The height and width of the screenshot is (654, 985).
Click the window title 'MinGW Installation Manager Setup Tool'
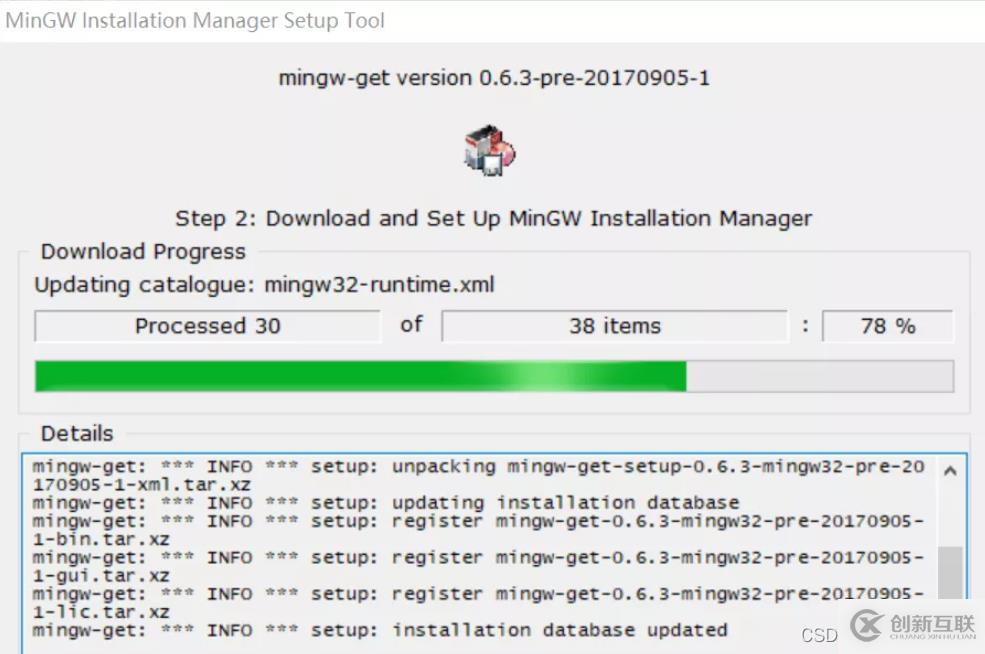click(x=195, y=20)
